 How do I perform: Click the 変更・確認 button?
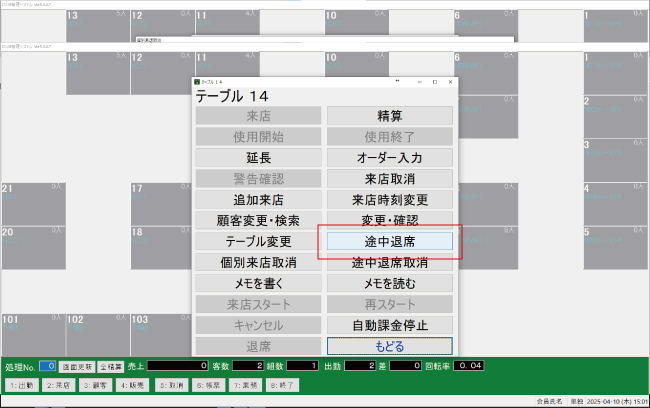tap(390, 220)
